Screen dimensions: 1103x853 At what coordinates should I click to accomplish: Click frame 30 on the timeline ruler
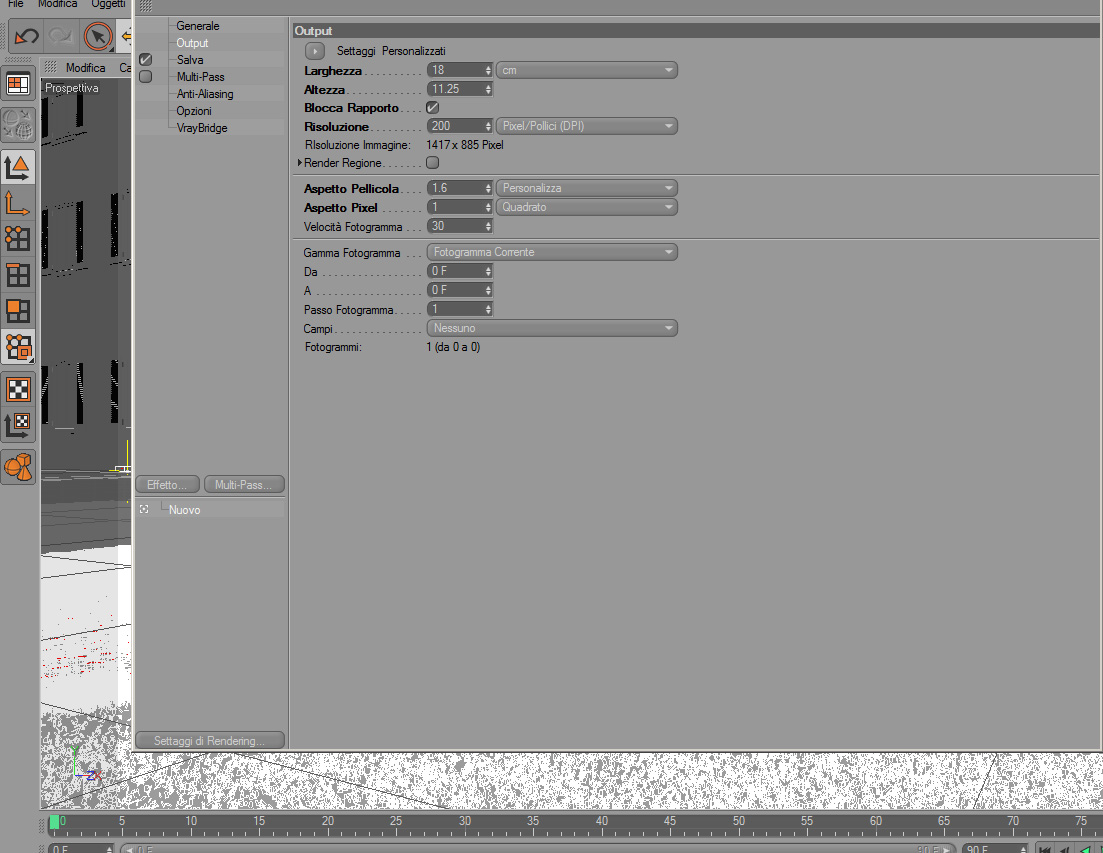click(x=464, y=821)
